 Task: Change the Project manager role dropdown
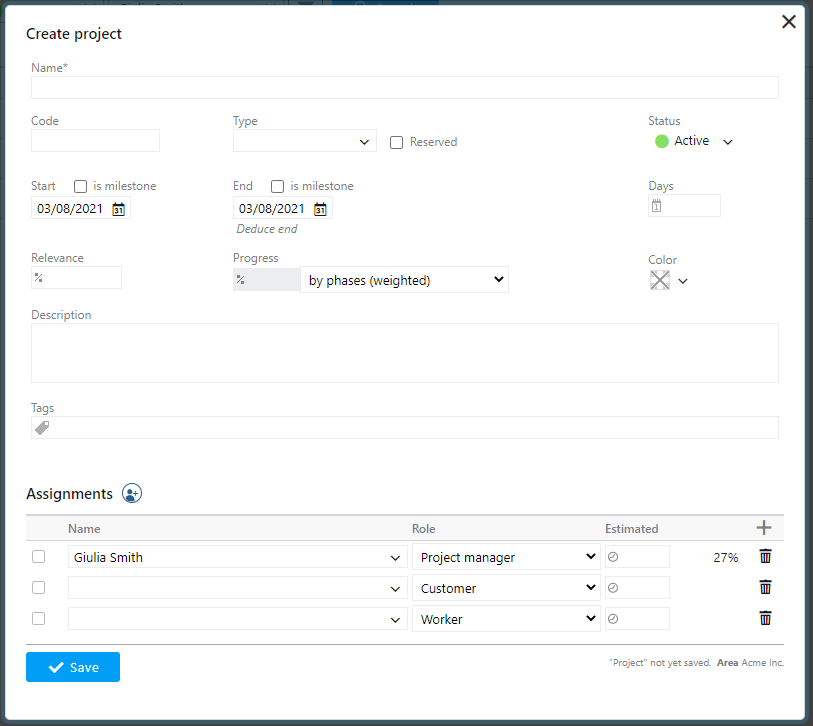click(x=506, y=557)
